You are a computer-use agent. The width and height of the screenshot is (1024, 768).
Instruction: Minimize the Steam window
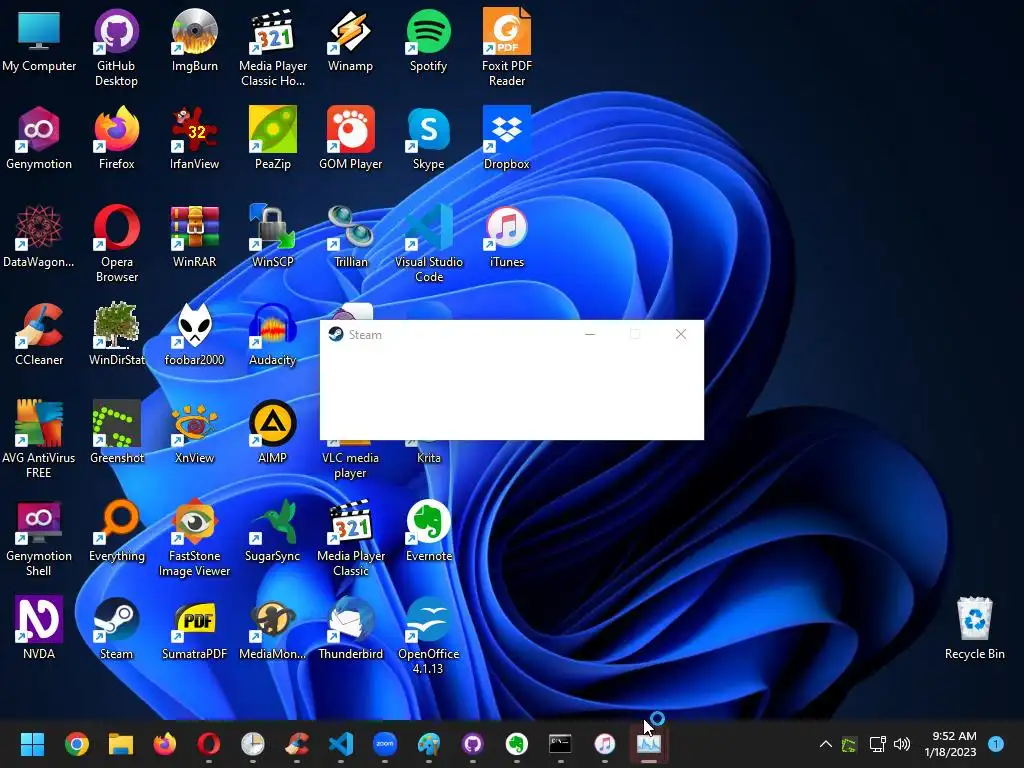click(590, 334)
